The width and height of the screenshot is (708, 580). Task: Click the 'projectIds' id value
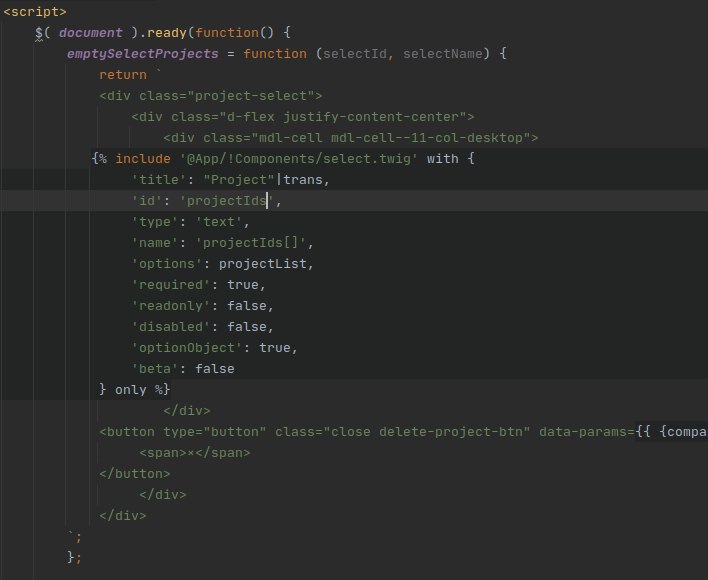(227, 201)
